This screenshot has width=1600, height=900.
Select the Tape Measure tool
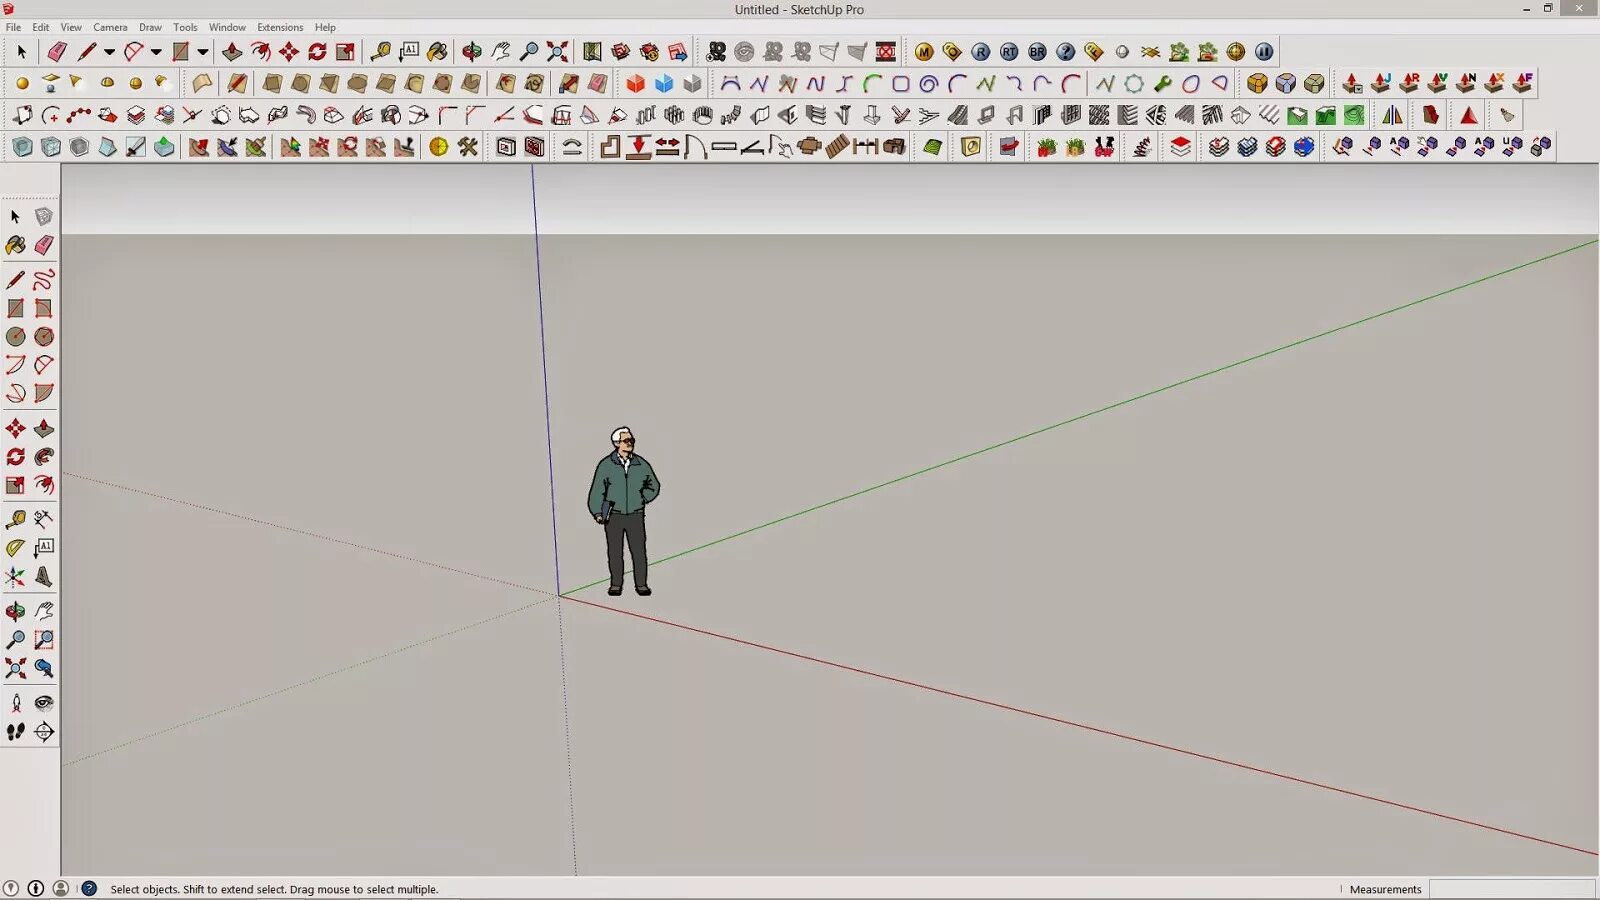point(381,52)
